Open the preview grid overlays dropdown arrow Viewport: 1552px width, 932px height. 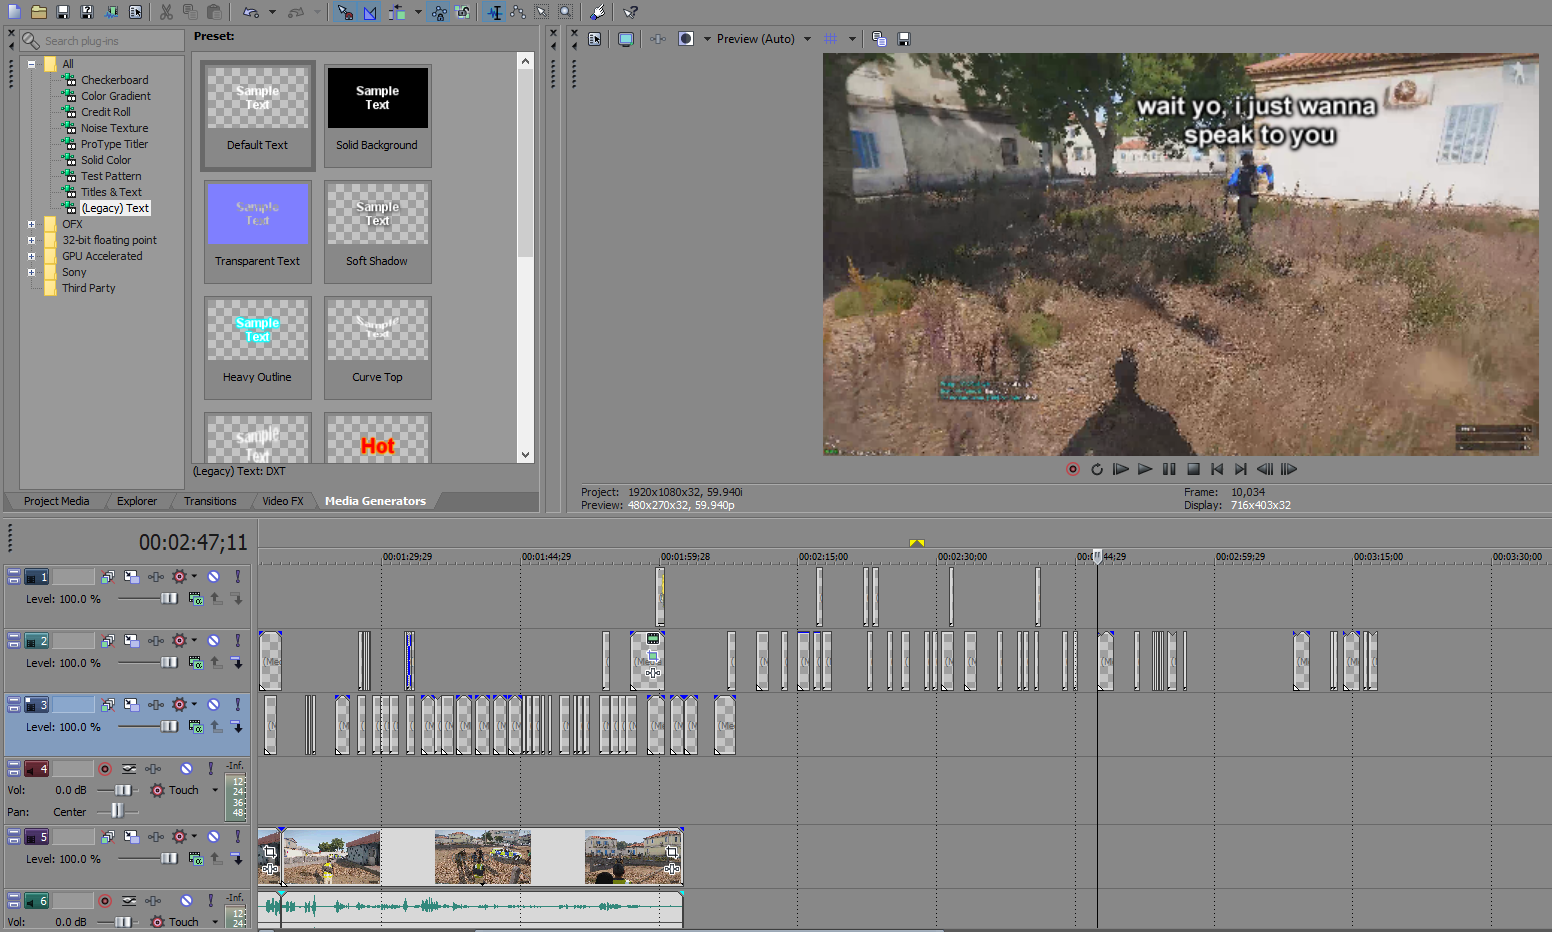[x=852, y=39]
